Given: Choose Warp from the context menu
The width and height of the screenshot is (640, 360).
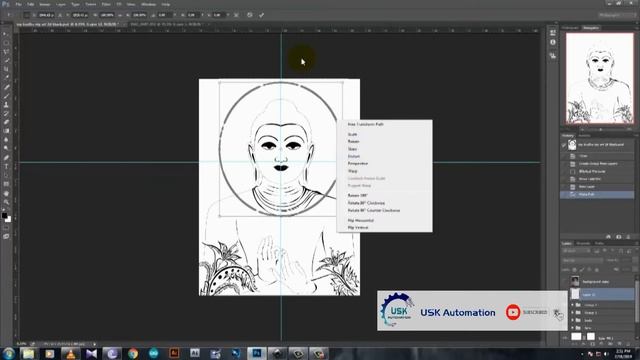Looking at the screenshot, I should point(353,171).
